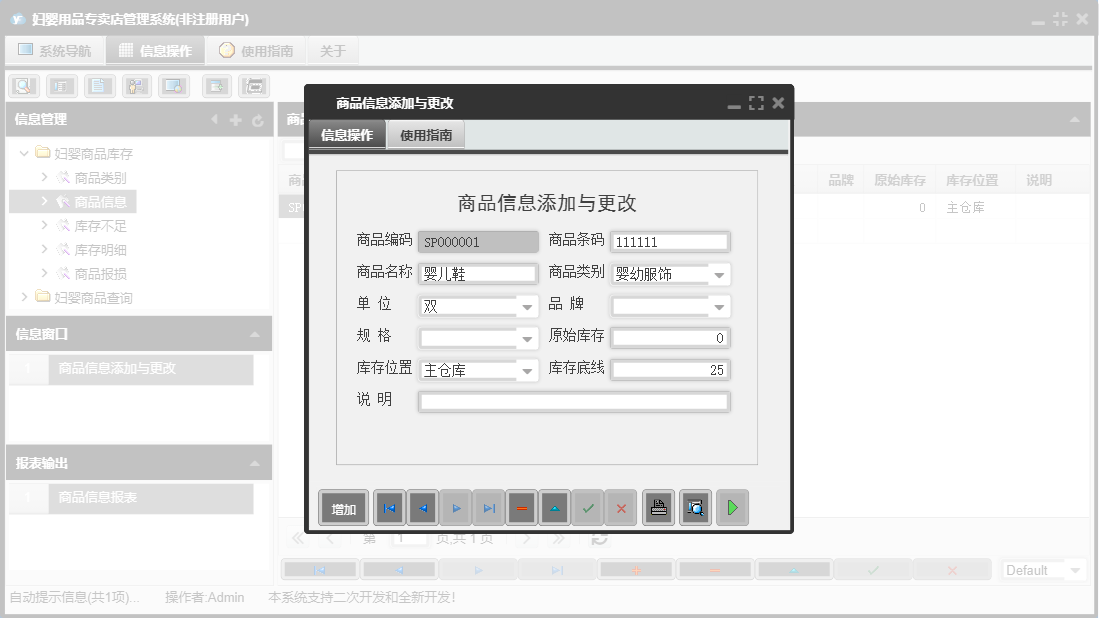Switch to the 使用指南 tab in dialog

coord(426,135)
